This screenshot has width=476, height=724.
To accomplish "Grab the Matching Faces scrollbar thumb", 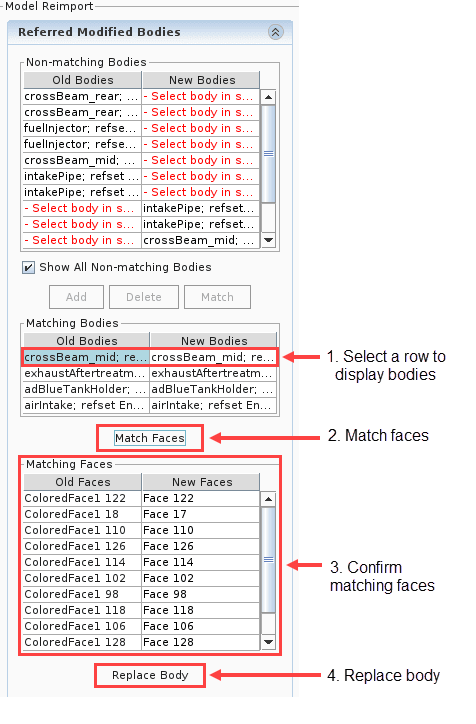I will click(x=268, y=560).
